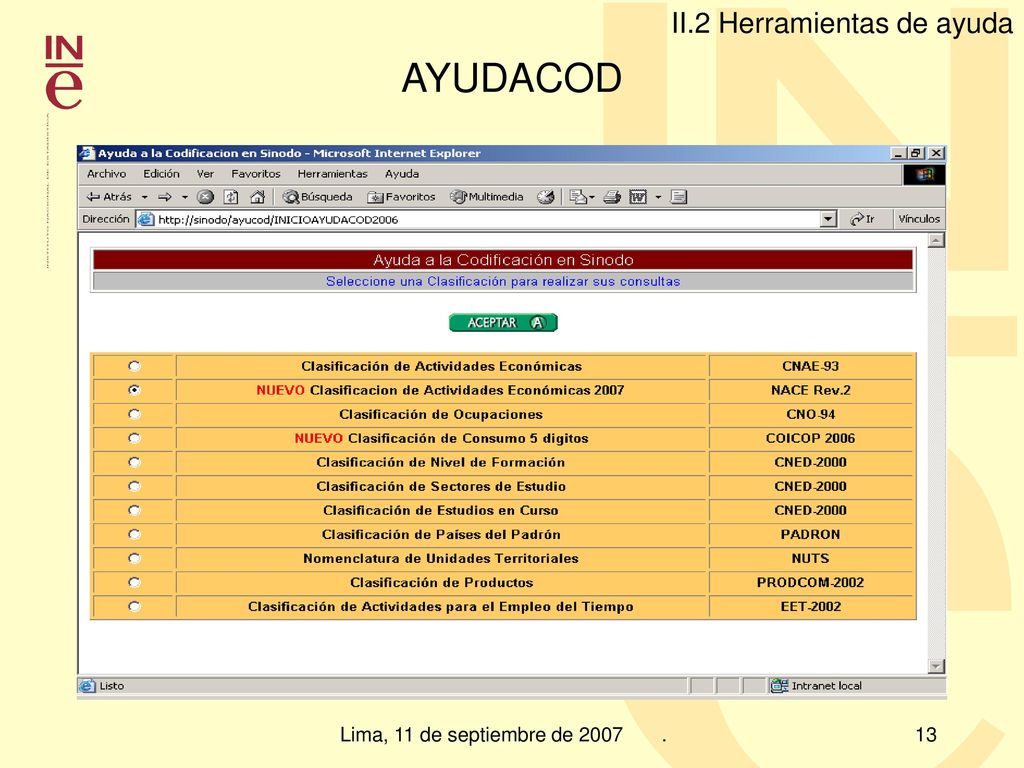Click the Internet Explorer title bar icon
The height and width of the screenshot is (768, 1024).
(x=87, y=153)
